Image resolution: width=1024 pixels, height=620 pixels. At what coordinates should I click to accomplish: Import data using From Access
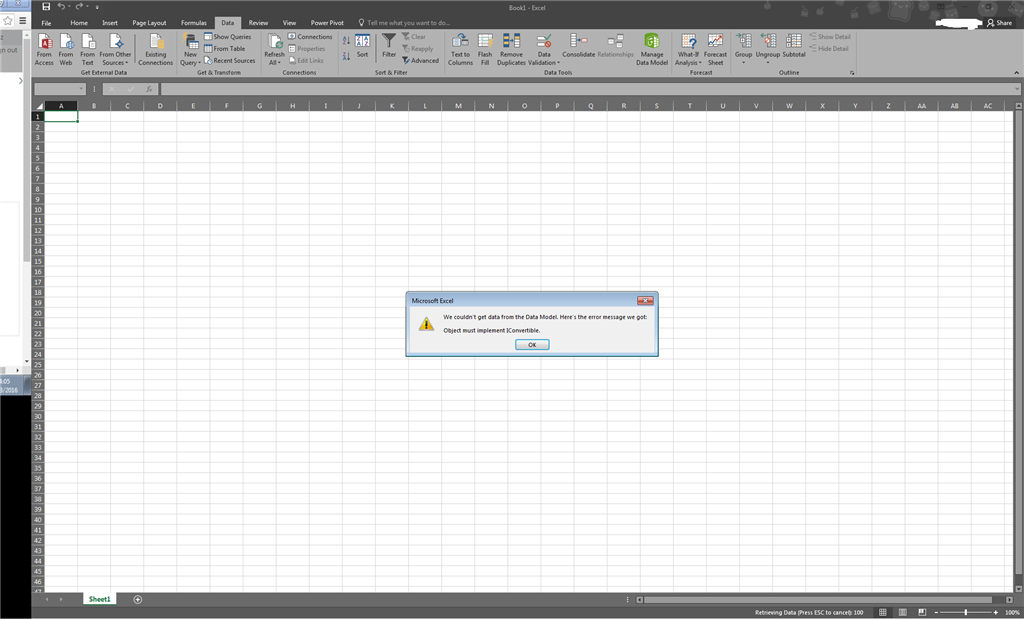[44, 50]
